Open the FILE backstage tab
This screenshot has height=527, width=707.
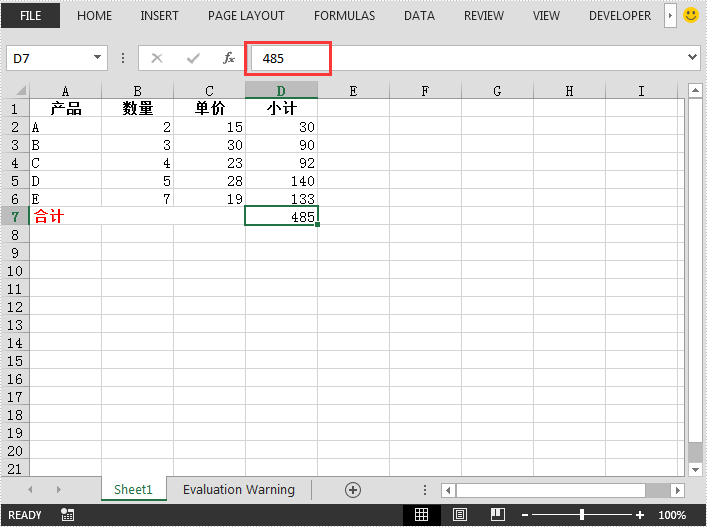(x=30, y=16)
